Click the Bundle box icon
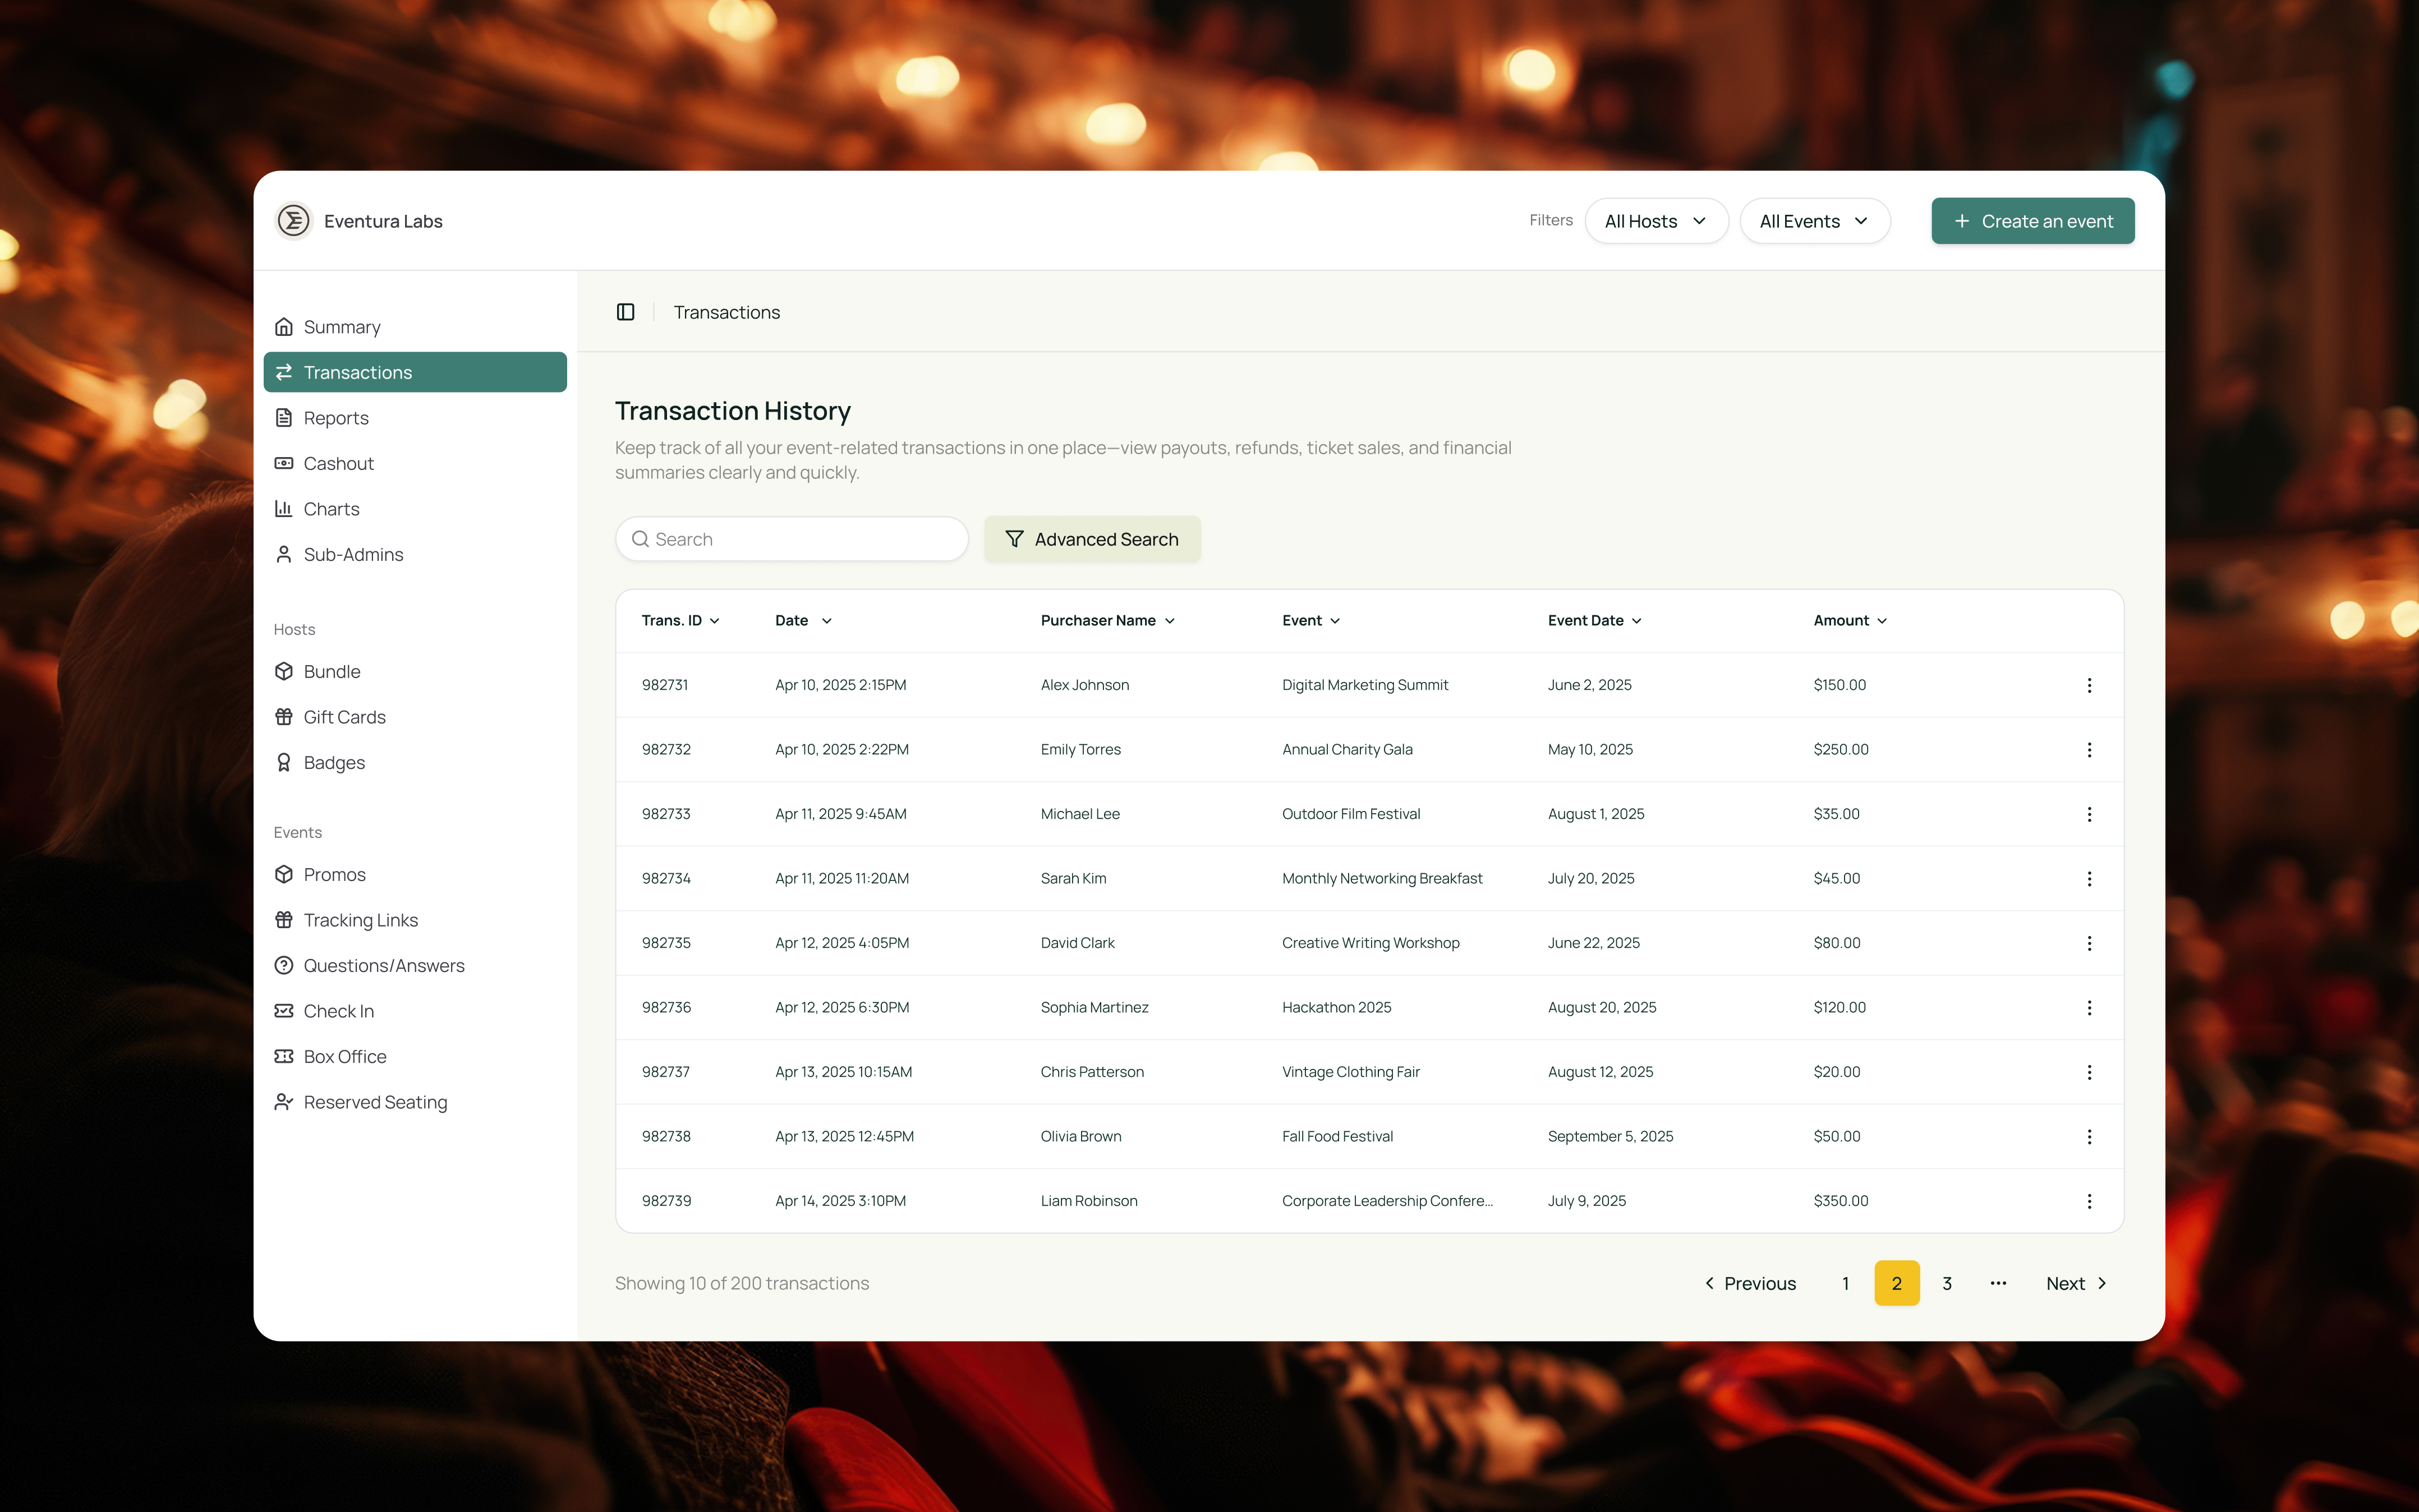2419x1512 pixels. pos(284,671)
